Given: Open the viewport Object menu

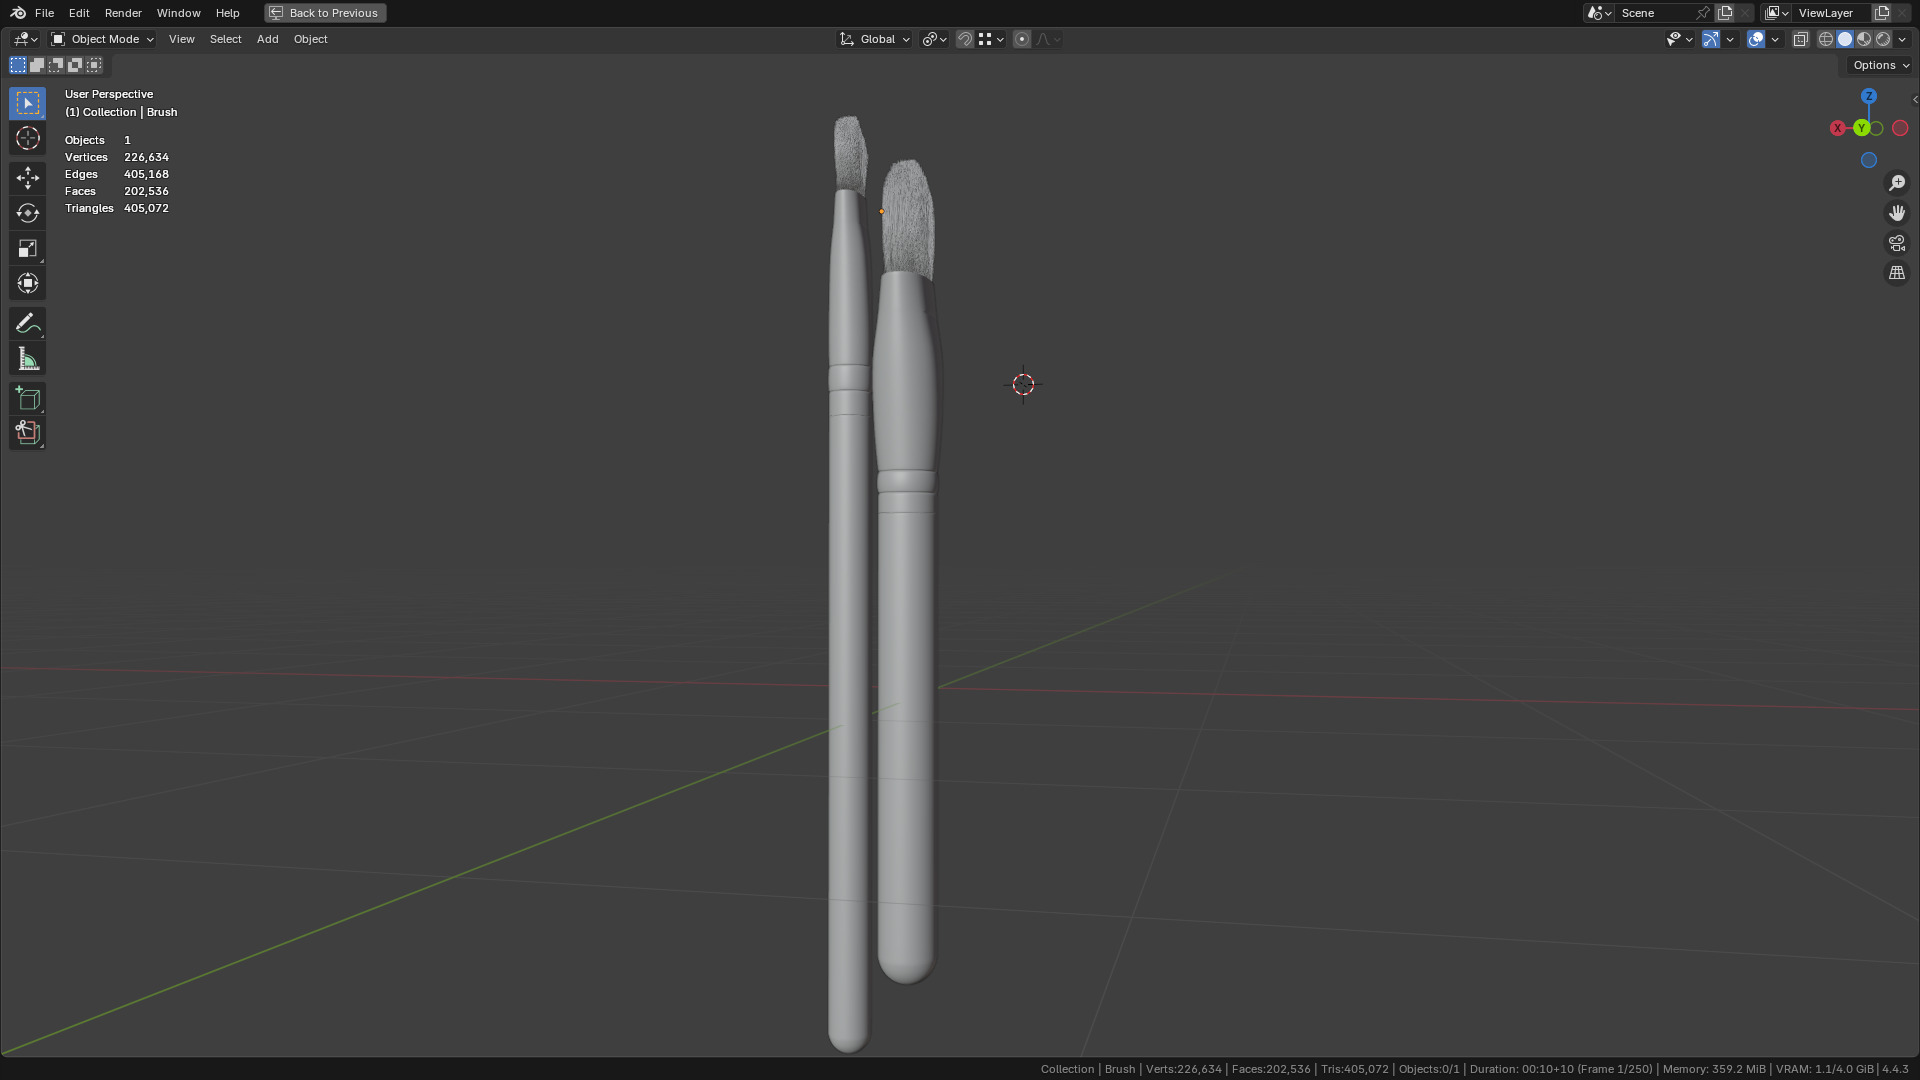Looking at the screenshot, I should pos(310,39).
